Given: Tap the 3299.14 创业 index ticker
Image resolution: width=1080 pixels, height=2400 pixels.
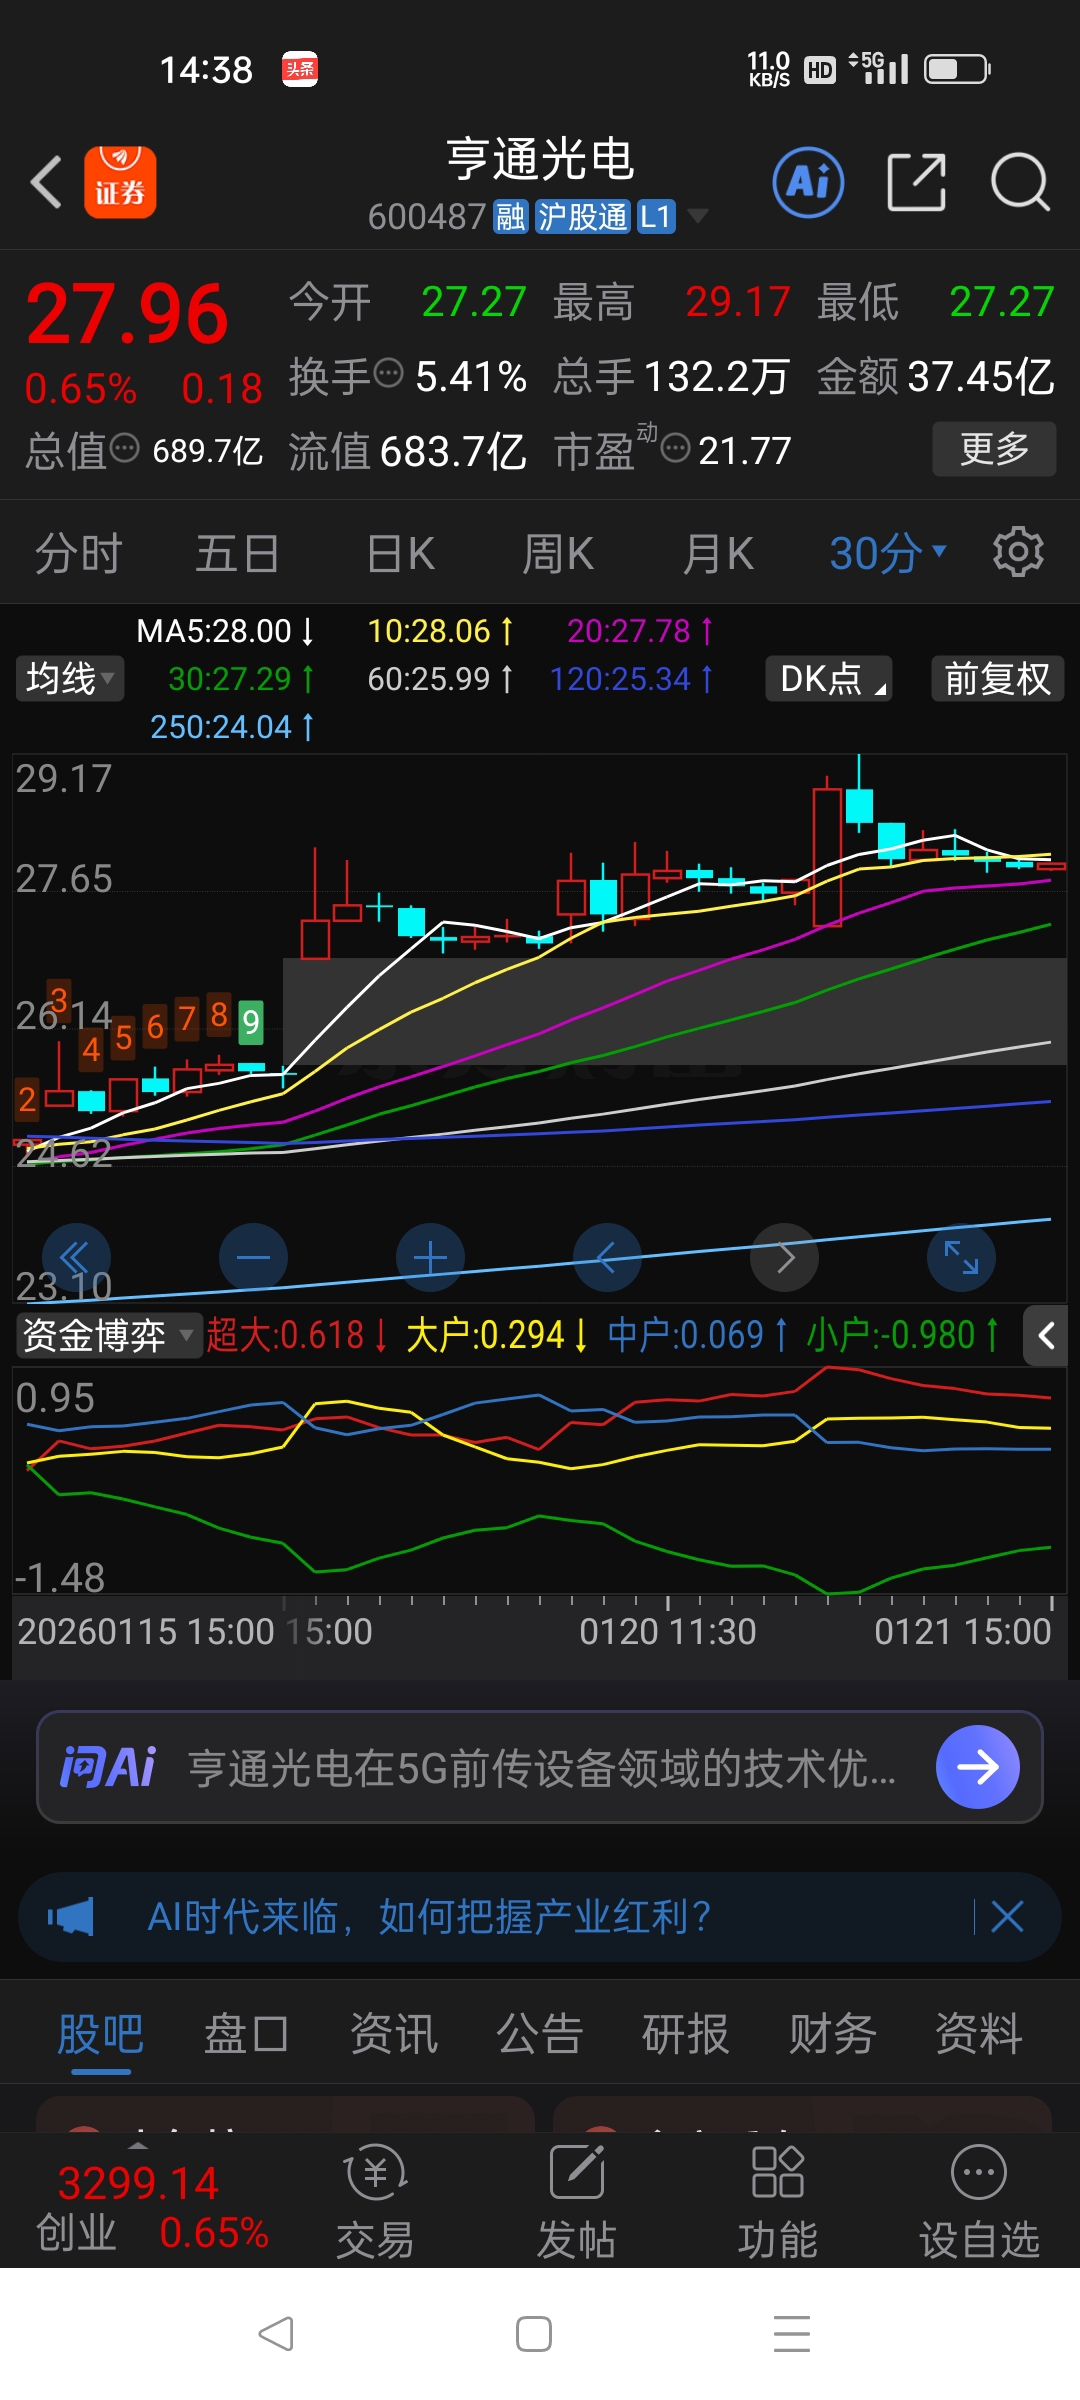Looking at the screenshot, I should (x=152, y=2207).
